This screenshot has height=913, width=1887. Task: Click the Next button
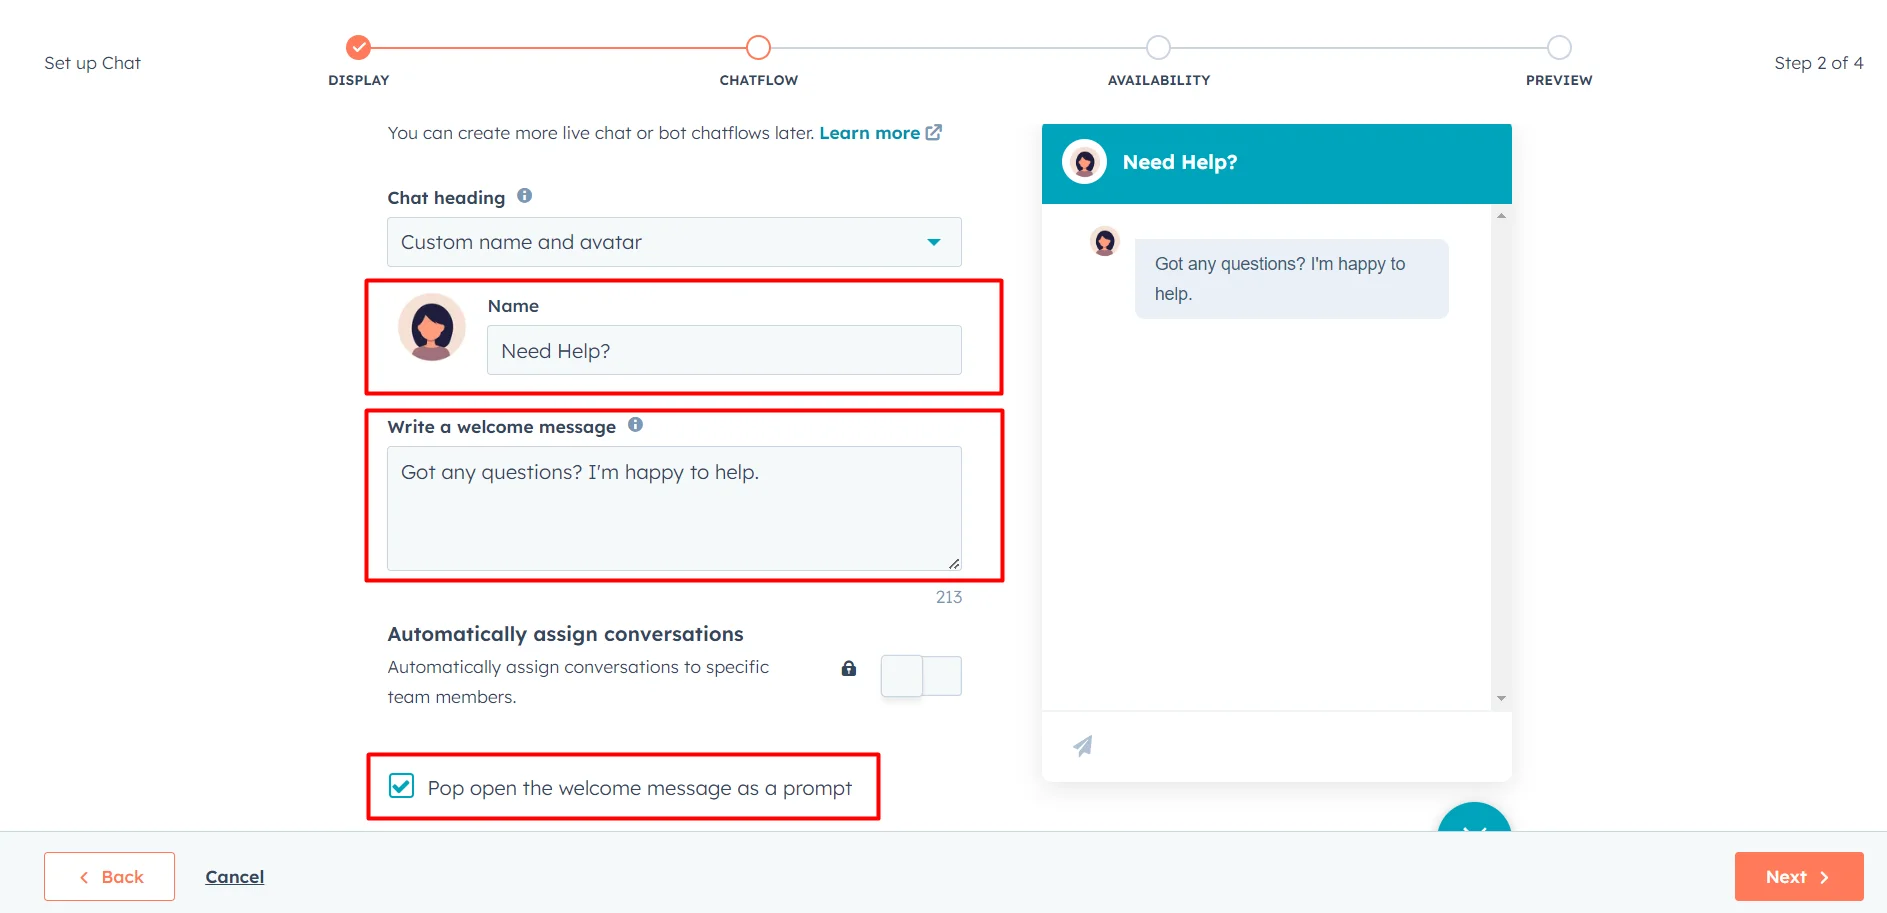[x=1798, y=876]
